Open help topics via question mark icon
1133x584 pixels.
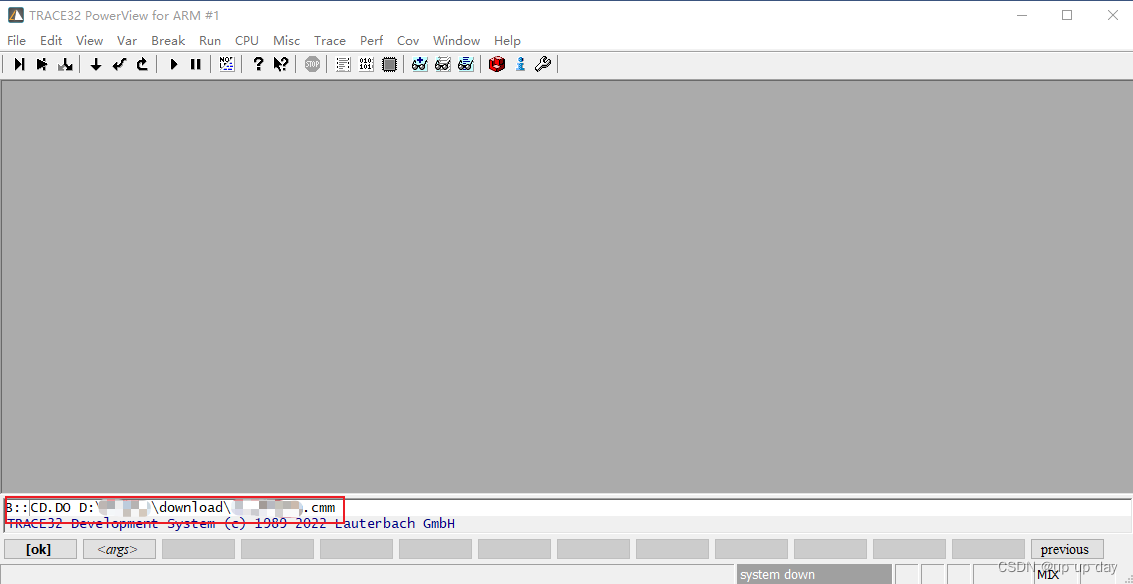258,64
